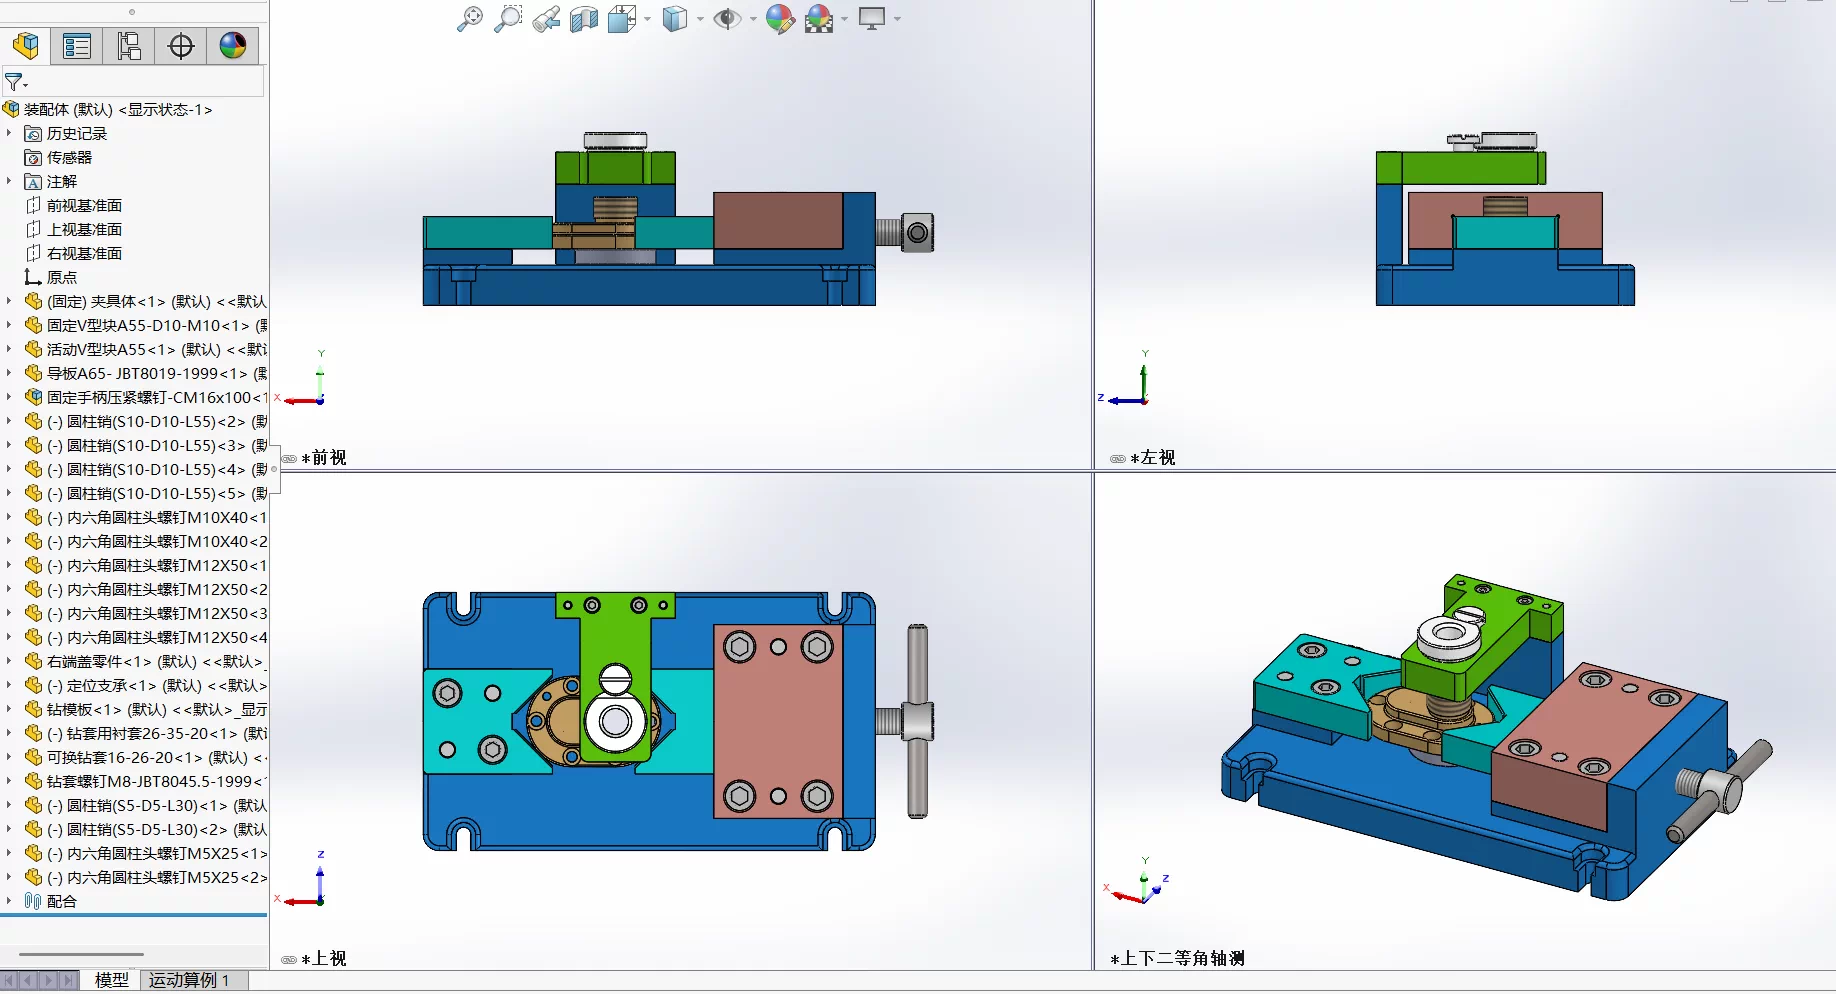Expand 圆柱销(S10-D10-L55)<3> component
Screen dimensions: 1836x994
[x=9, y=445]
